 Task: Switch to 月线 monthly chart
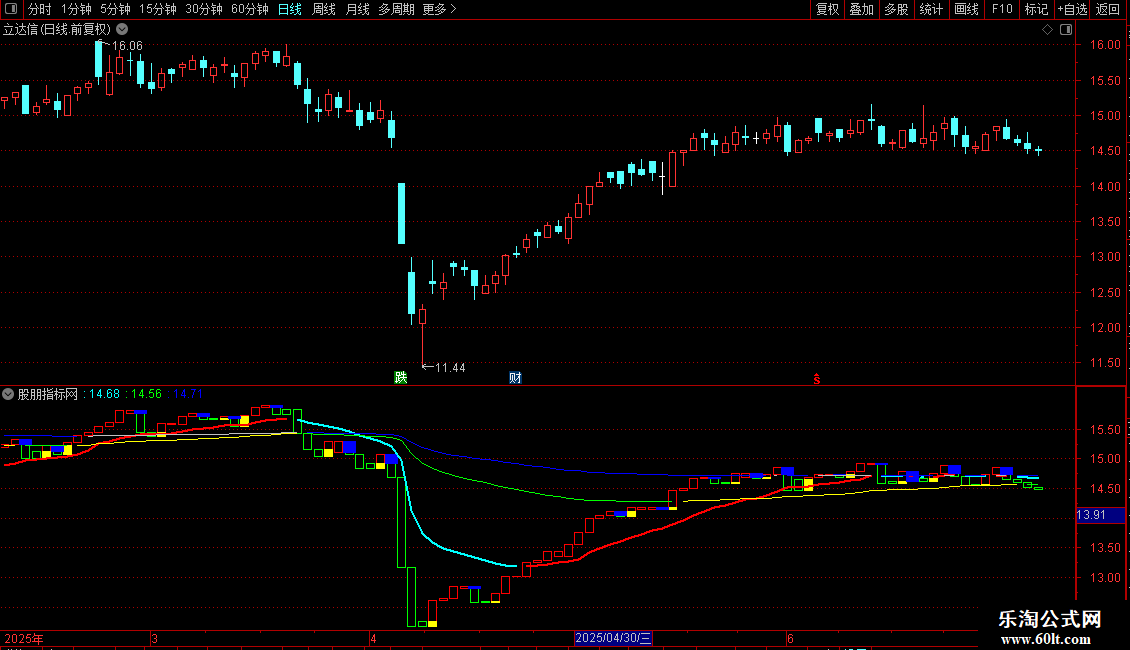tap(357, 9)
